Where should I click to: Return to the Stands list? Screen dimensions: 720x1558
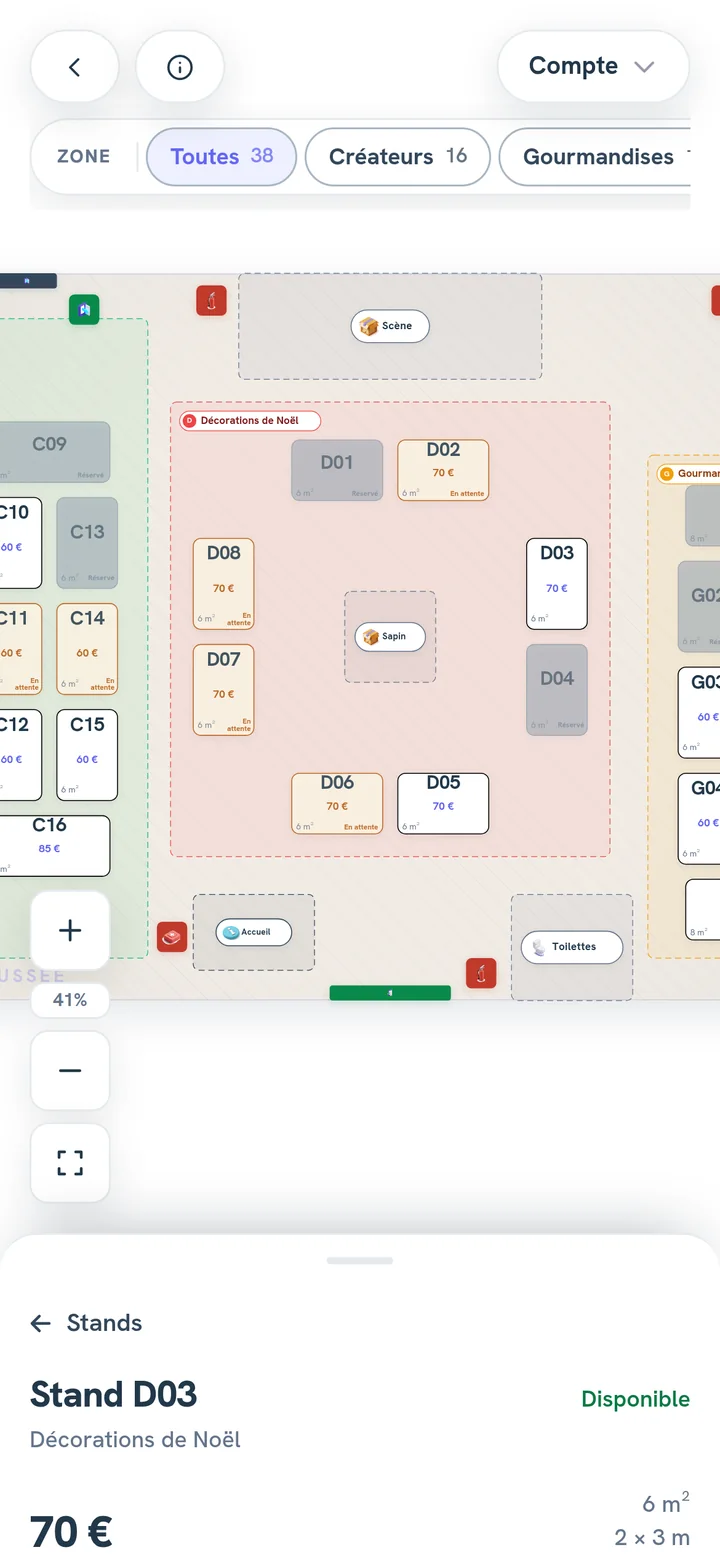[86, 1323]
